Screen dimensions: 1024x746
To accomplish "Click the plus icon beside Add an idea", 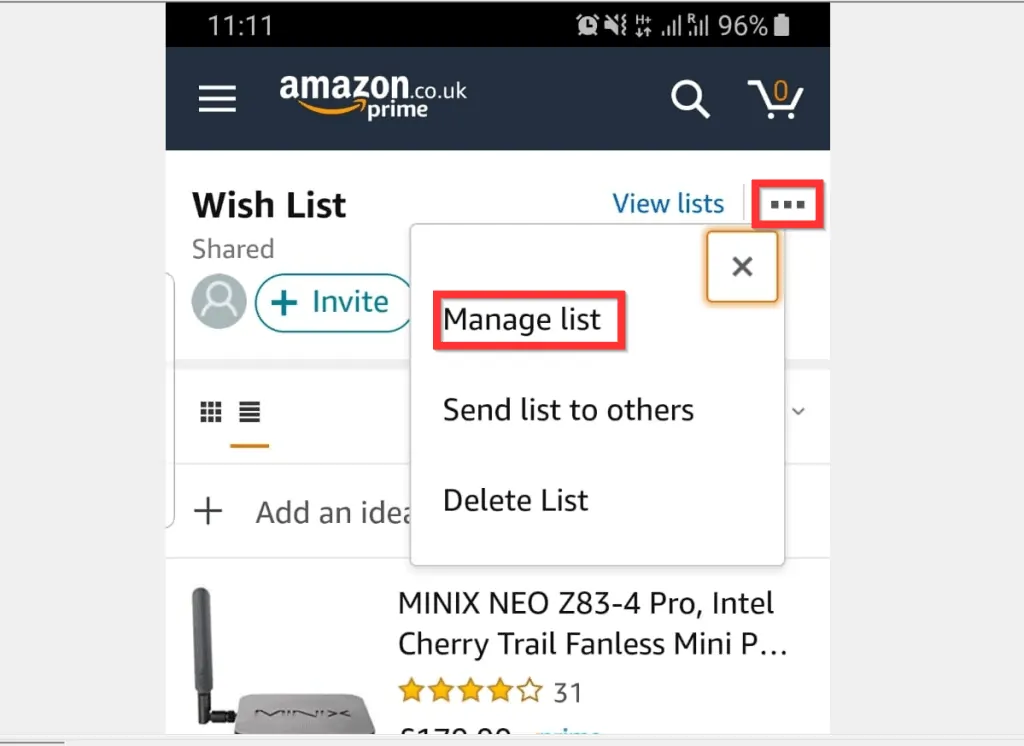I will [208, 511].
